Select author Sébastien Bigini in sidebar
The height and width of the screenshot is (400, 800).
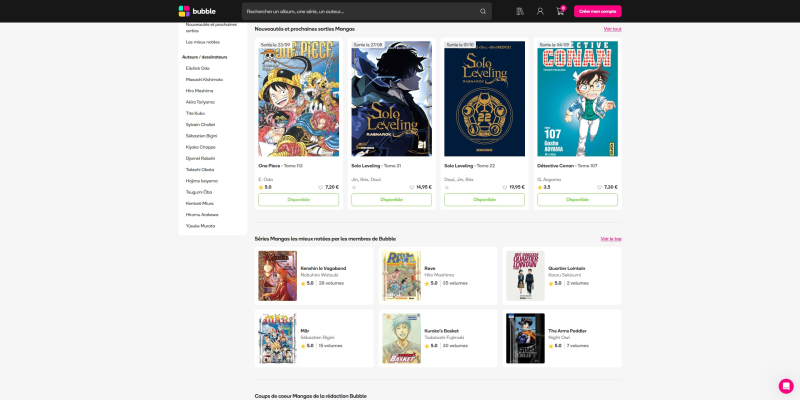[x=201, y=136]
